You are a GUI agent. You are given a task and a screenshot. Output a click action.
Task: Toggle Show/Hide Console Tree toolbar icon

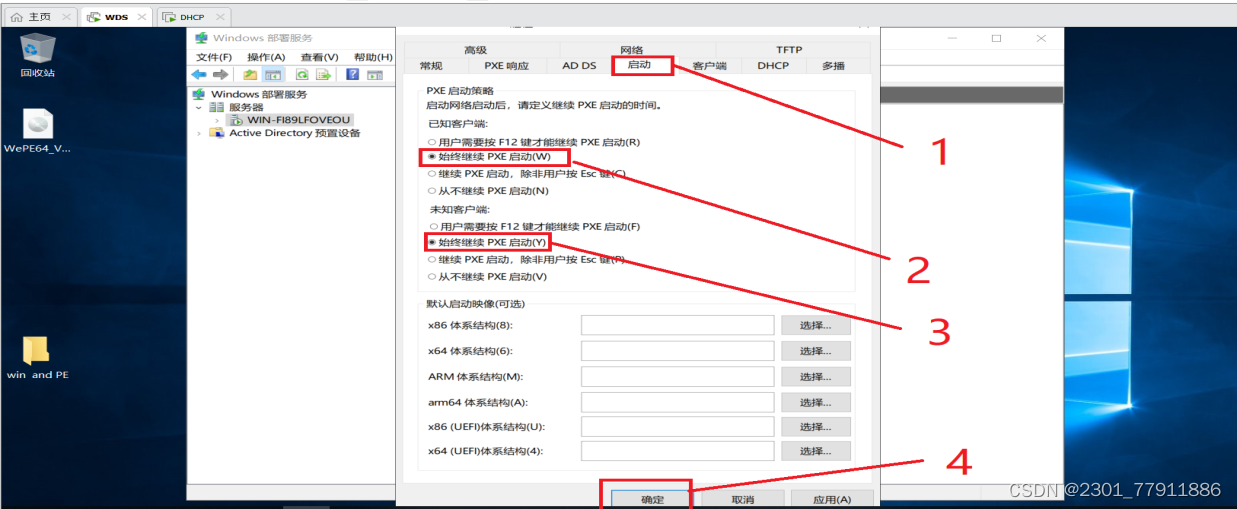pyautogui.click(x=273, y=74)
